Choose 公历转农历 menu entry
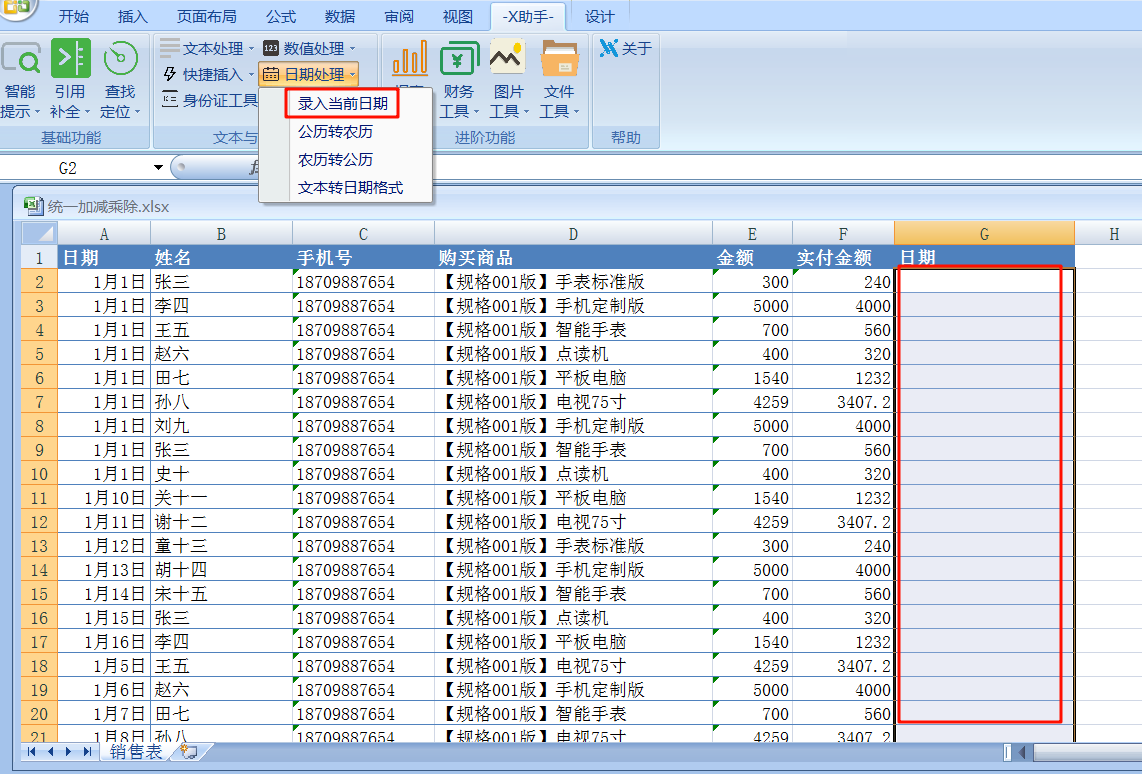 (x=335, y=132)
